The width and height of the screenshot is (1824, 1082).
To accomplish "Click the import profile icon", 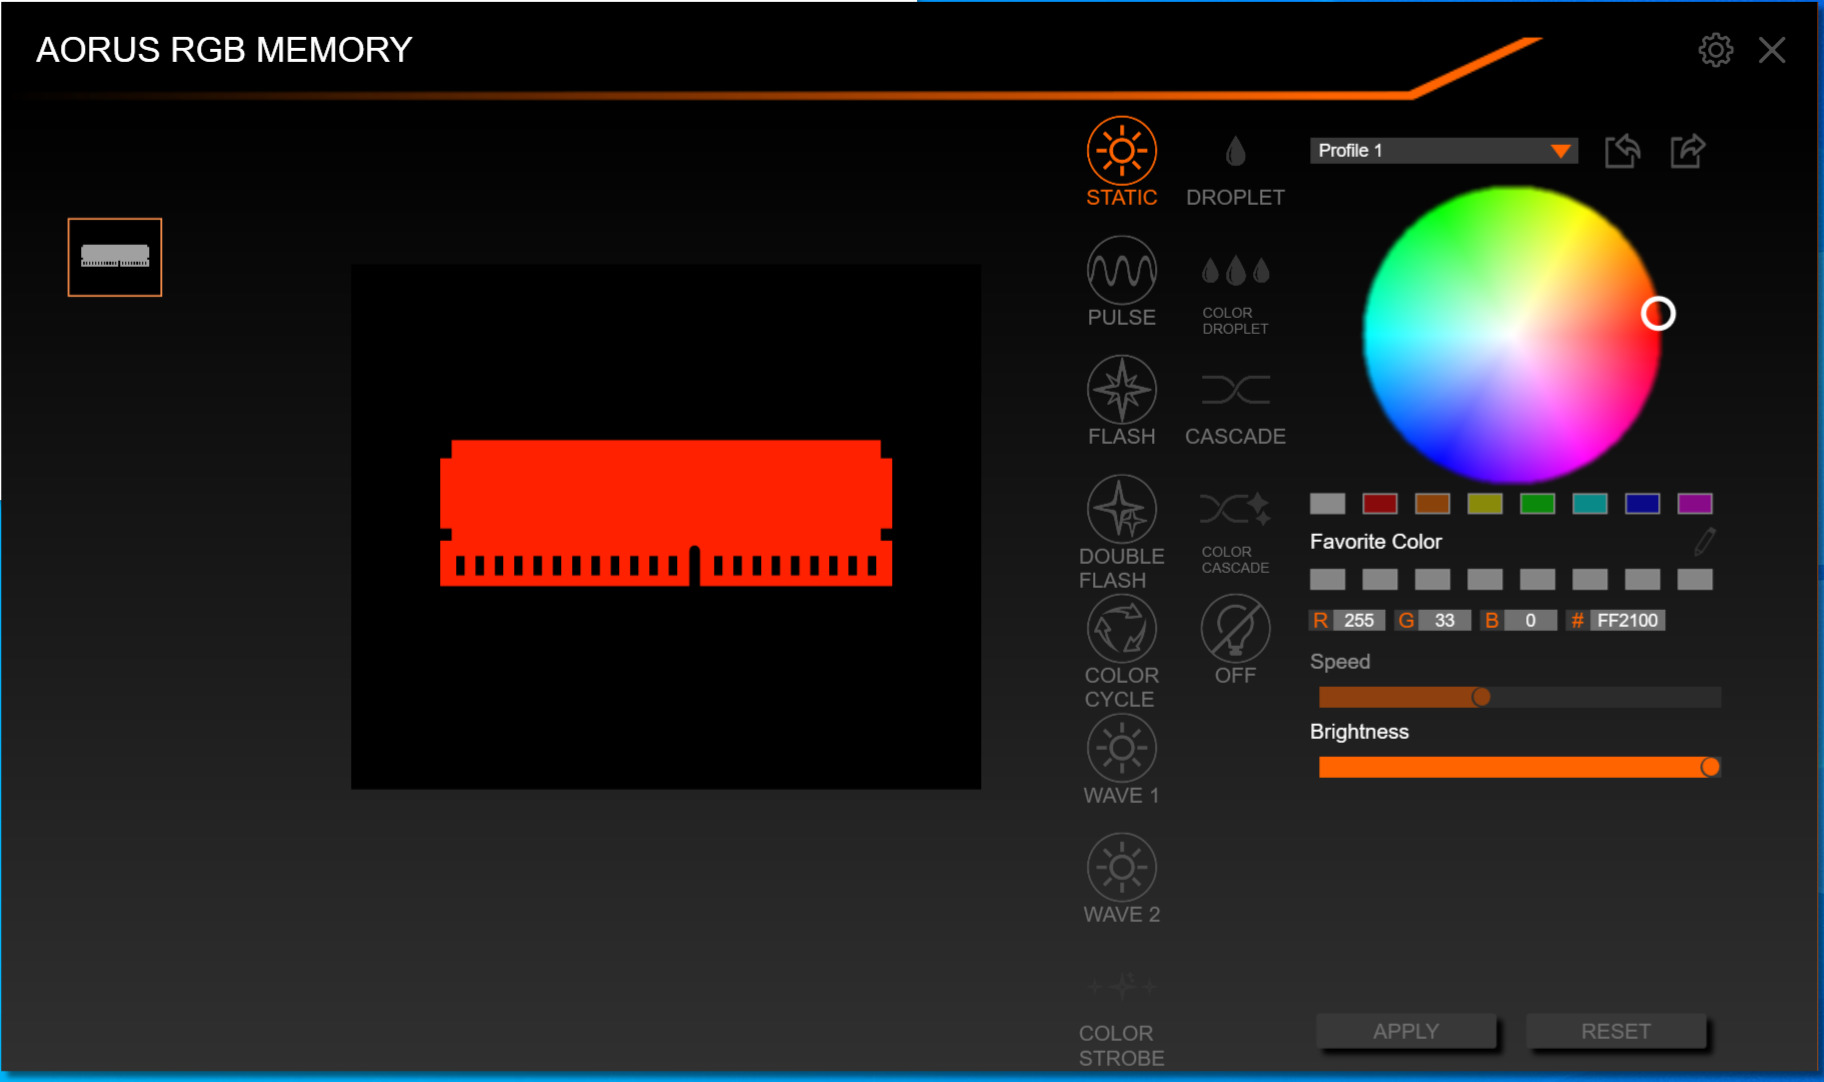I will point(1623,150).
